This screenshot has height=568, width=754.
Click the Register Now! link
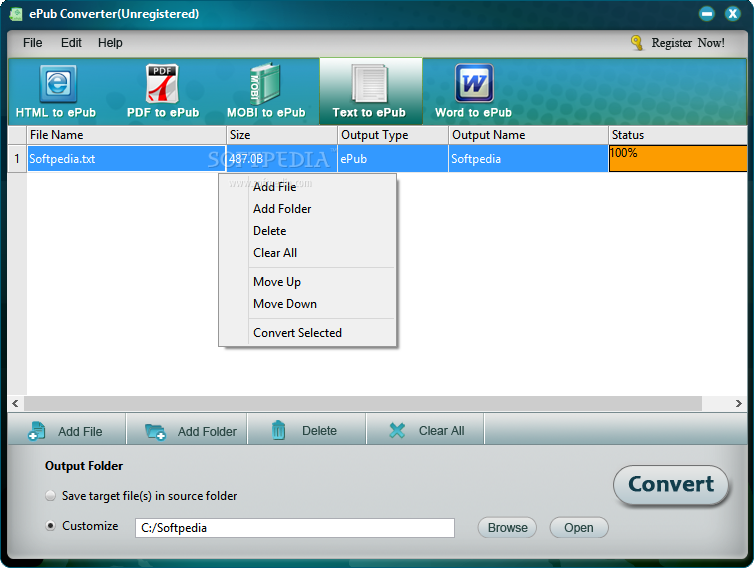click(688, 43)
